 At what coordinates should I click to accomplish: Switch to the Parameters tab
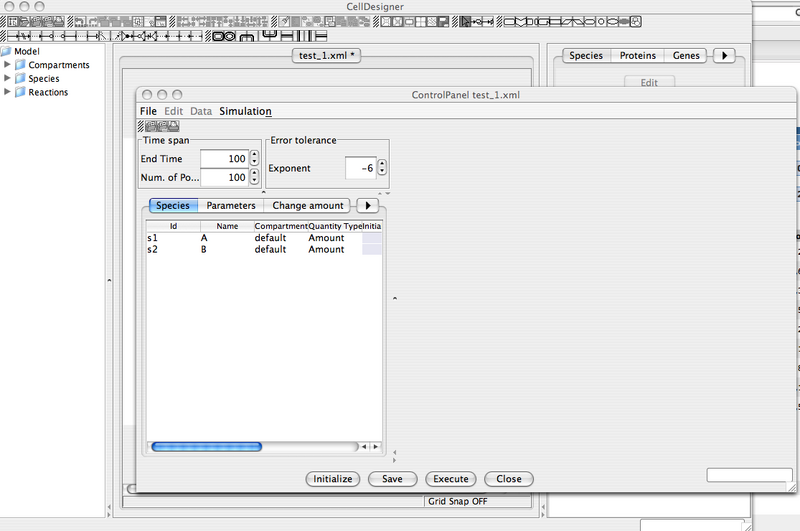pyautogui.click(x=231, y=205)
